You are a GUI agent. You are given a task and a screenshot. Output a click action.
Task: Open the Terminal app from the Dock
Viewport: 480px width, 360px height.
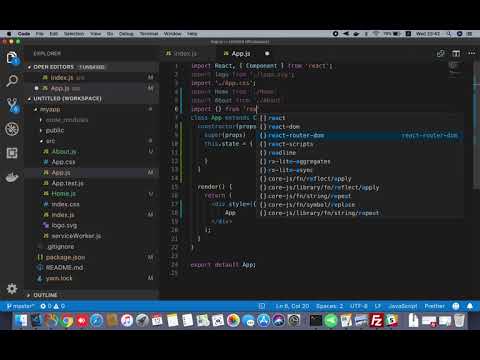pos(315,321)
